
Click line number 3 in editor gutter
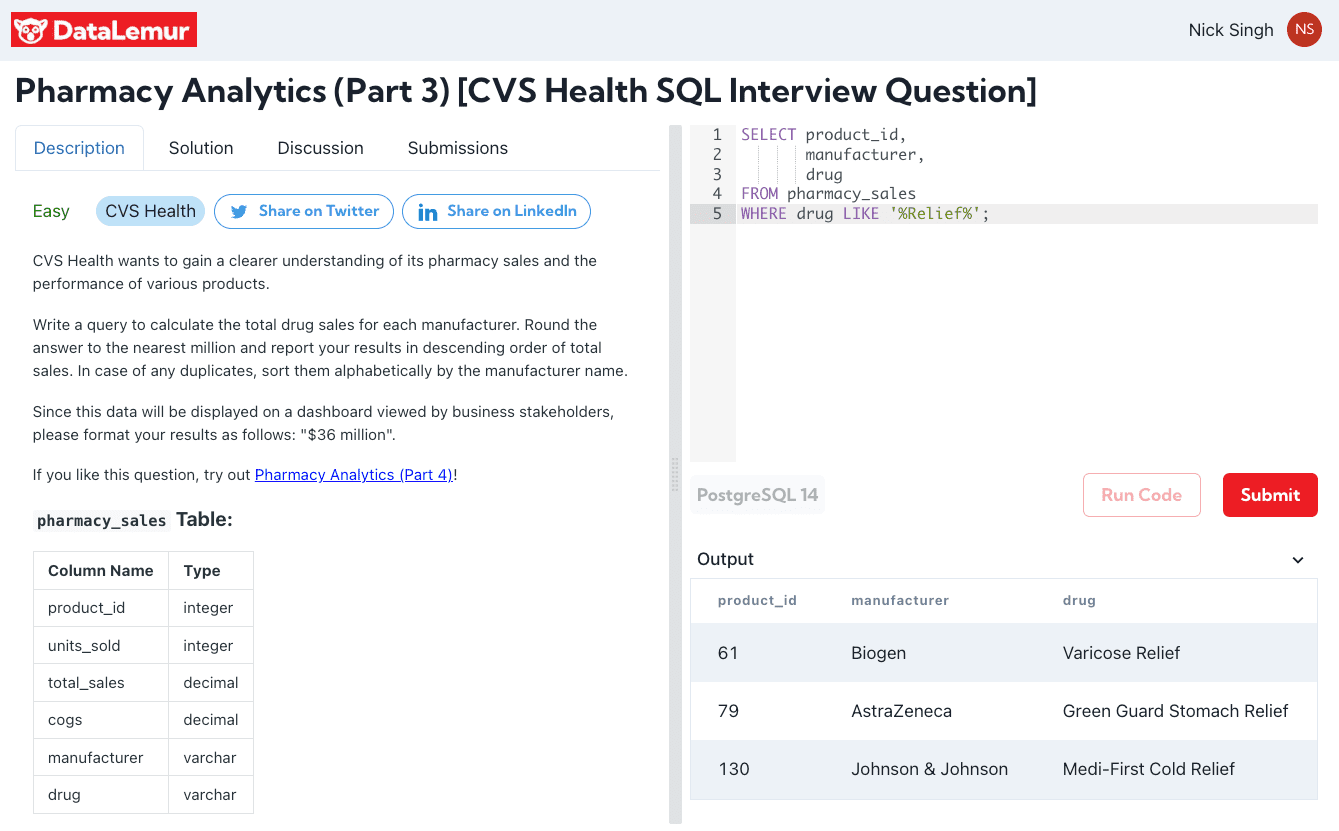717,174
